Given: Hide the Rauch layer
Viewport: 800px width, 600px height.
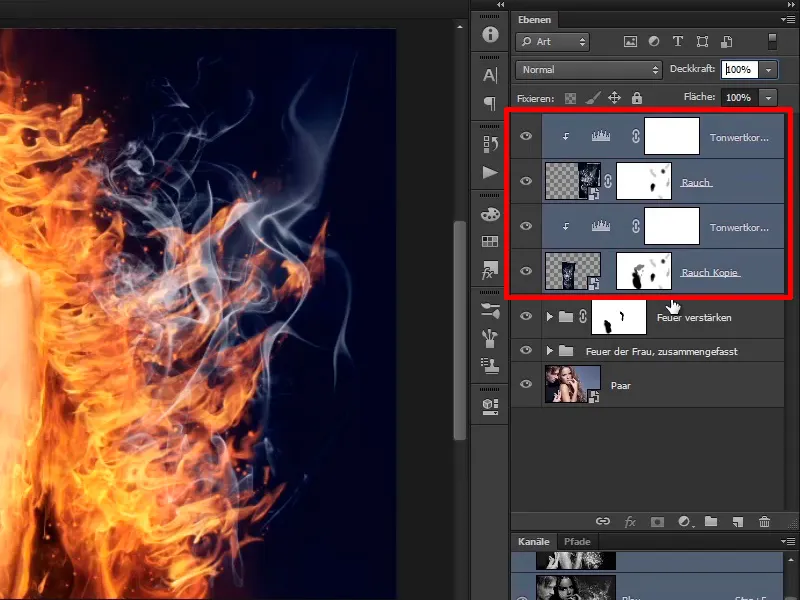Looking at the screenshot, I should 526,181.
